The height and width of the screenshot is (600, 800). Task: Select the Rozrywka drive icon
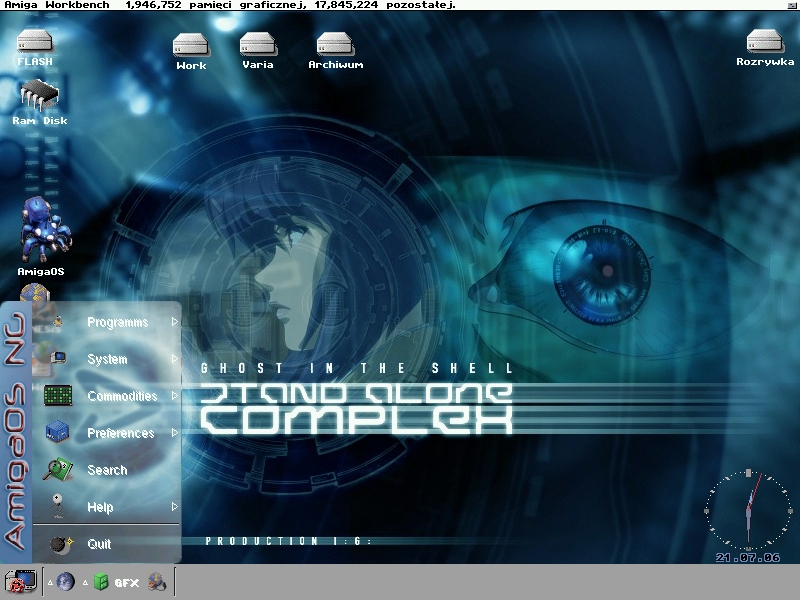point(765,41)
